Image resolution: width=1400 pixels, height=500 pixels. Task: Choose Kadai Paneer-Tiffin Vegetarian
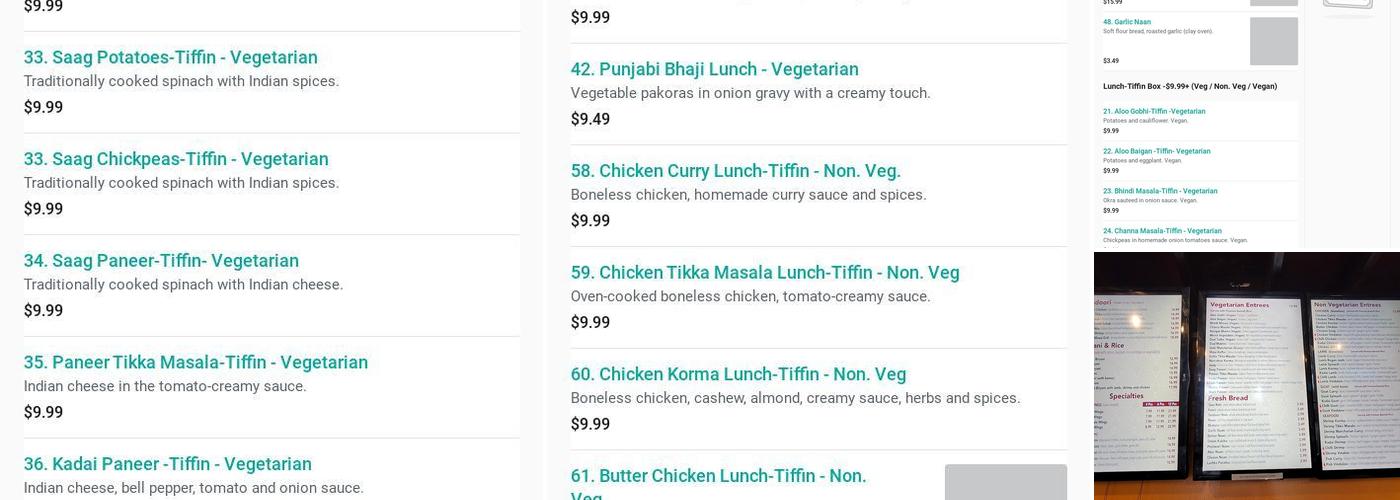tap(167, 464)
